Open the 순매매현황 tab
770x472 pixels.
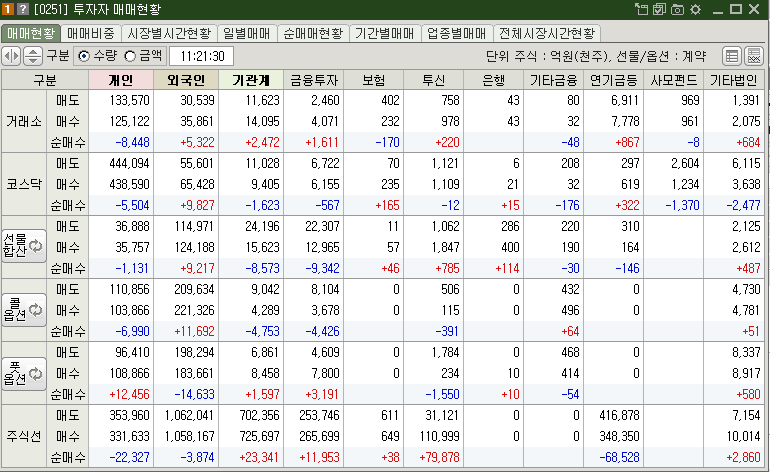tap(313, 33)
